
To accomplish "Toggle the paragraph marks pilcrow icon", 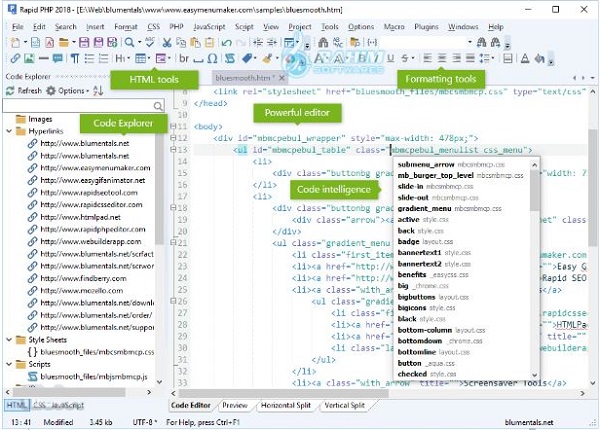I will 75,59.
